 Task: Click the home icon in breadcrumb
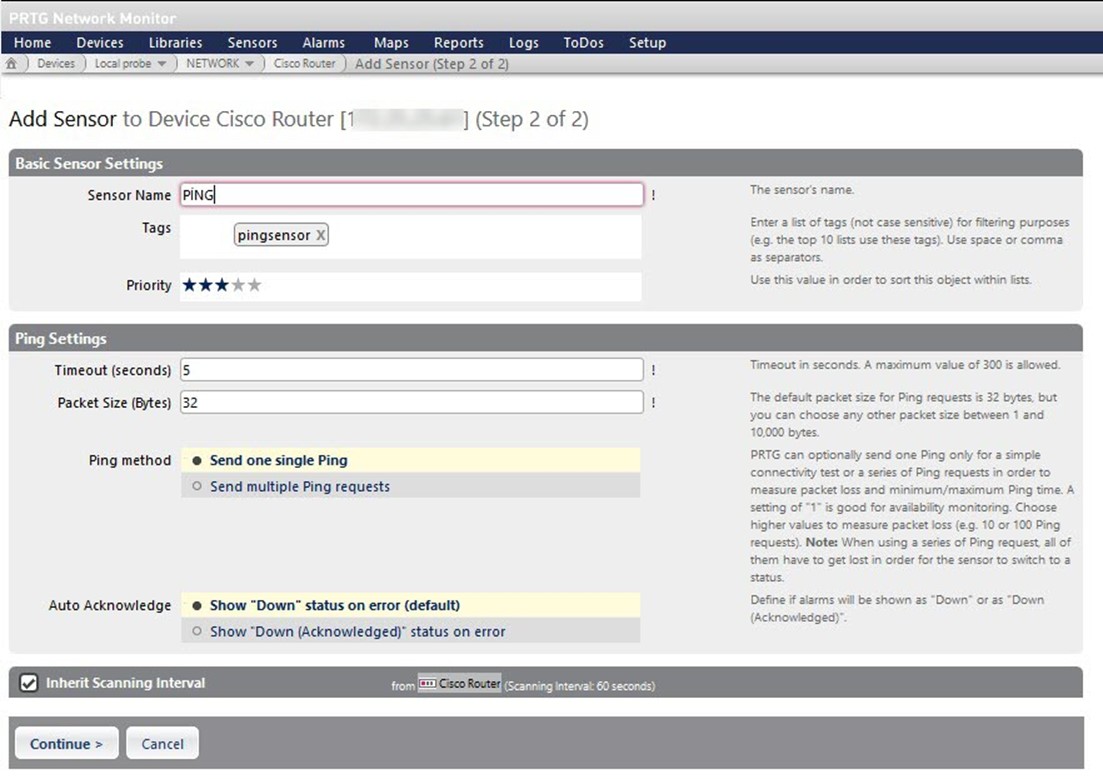(11, 63)
